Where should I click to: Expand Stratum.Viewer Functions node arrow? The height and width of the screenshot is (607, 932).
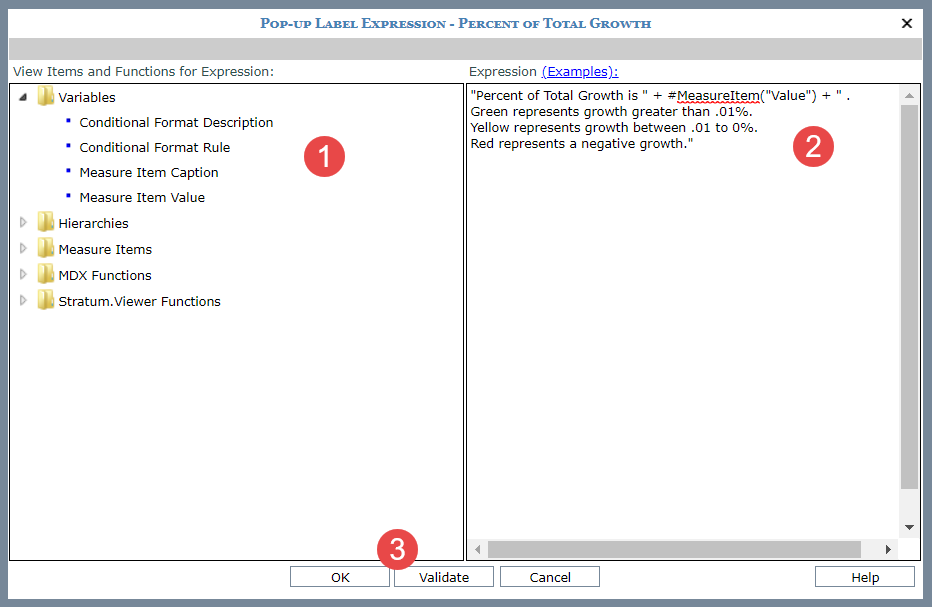click(24, 301)
